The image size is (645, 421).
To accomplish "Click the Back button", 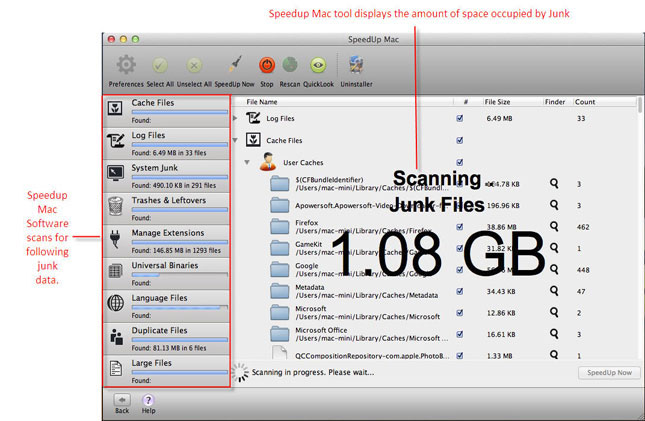I will 122,401.
